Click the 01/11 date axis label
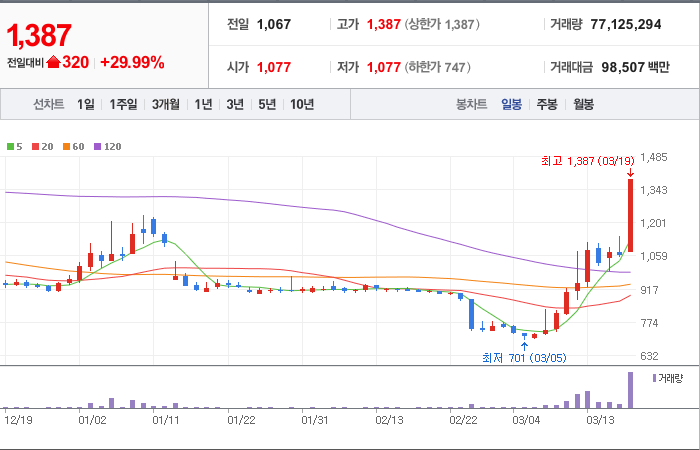Image resolution: width=700 pixels, height=450 pixels. click(x=166, y=420)
